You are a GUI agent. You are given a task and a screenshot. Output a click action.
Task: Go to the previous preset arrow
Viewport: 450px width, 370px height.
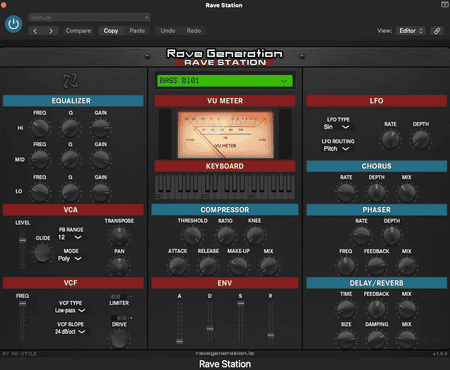(35, 31)
